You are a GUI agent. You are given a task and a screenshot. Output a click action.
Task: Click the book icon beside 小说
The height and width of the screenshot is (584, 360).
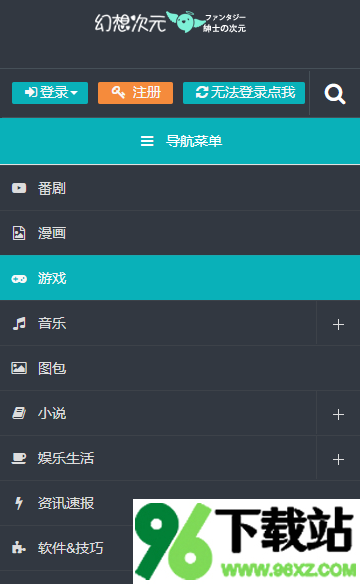click(x=19, y=413)
